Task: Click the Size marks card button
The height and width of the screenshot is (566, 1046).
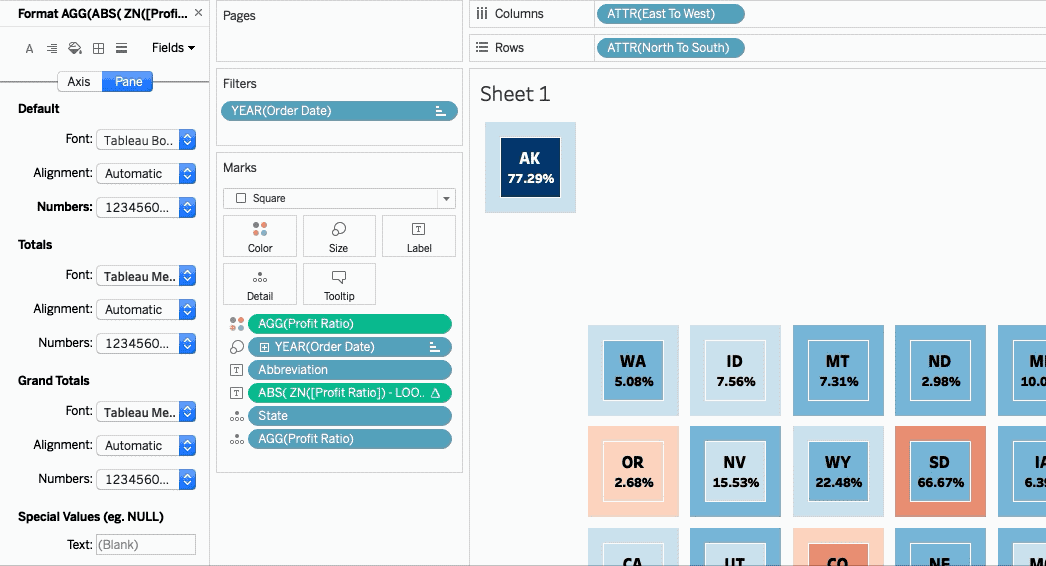Action: (339, 236)
